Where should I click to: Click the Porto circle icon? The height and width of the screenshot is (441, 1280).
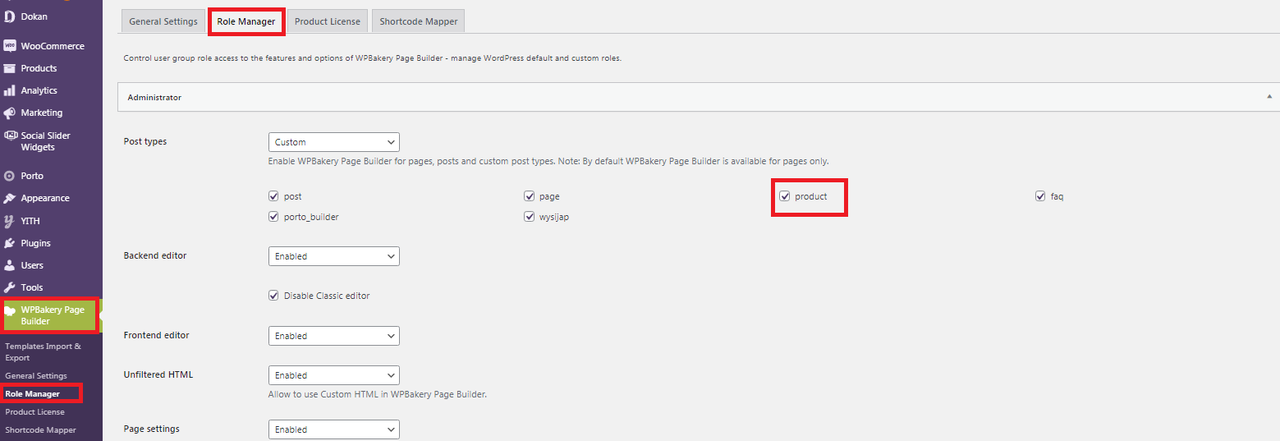tap(9, 176)
